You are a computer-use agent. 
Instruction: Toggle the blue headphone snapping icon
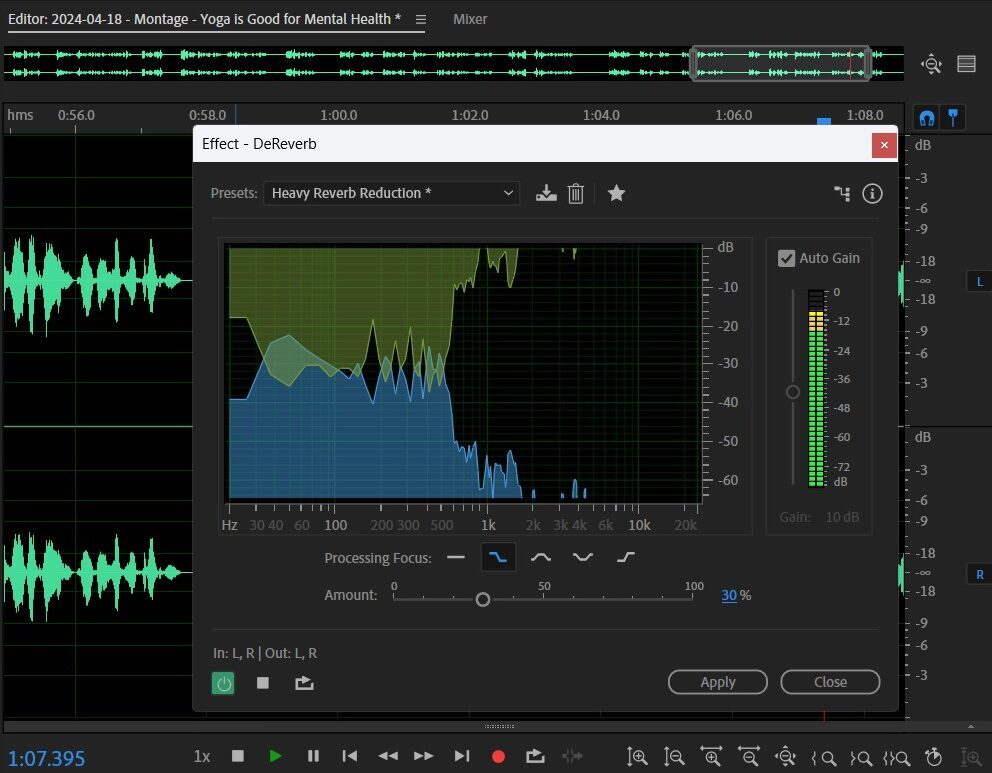click(x=927, y=118)
